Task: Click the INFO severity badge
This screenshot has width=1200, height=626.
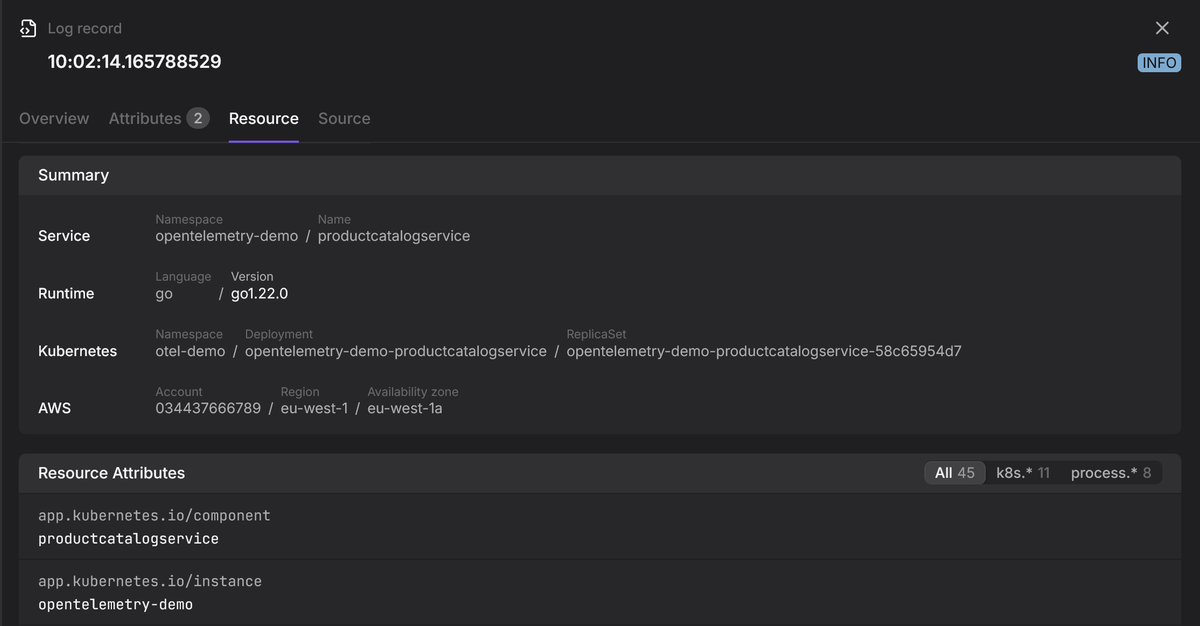Action: pos(1159,63)
